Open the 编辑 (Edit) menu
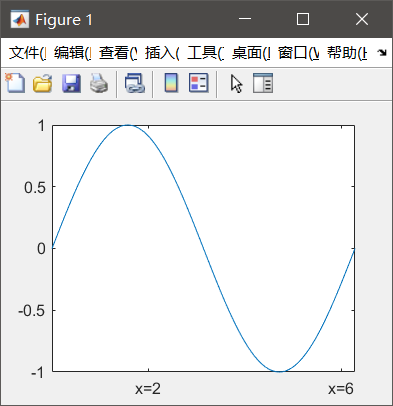 (x=72, y=53)
